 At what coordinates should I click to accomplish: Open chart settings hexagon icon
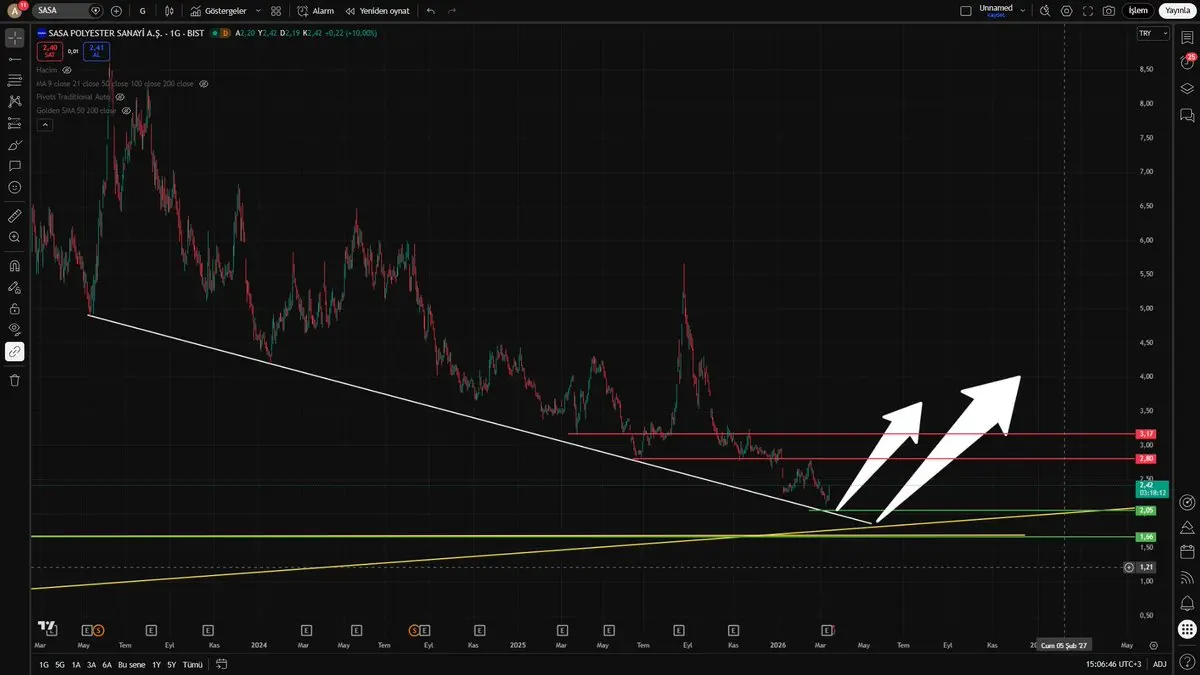(x=1067, y=10)
